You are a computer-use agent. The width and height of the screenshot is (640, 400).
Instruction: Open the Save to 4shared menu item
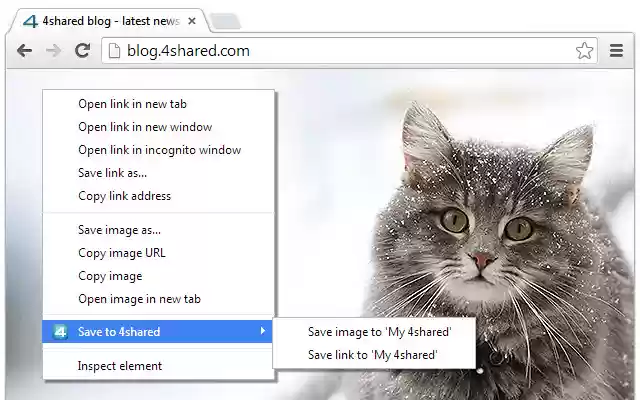click(x=157, y=331)
